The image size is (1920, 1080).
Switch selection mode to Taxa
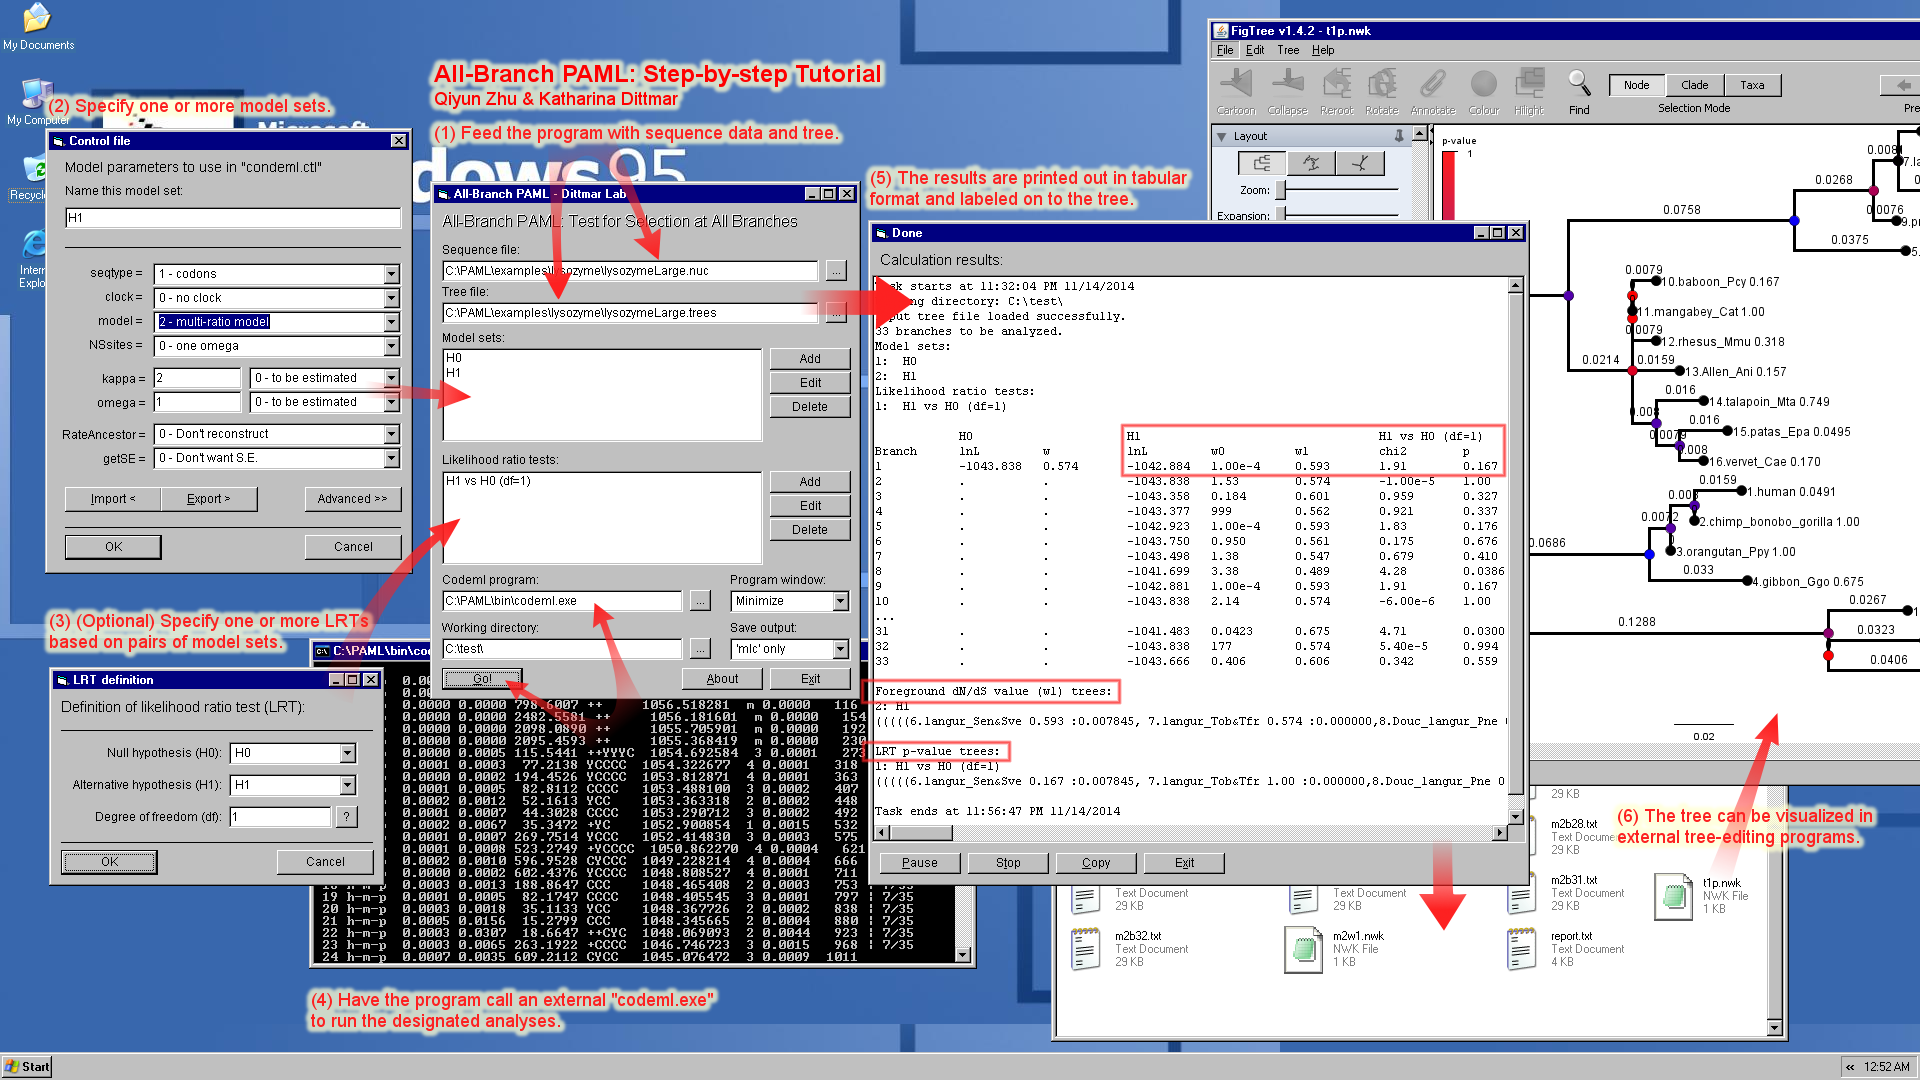pyautogui.click(x=1752, y=85)
